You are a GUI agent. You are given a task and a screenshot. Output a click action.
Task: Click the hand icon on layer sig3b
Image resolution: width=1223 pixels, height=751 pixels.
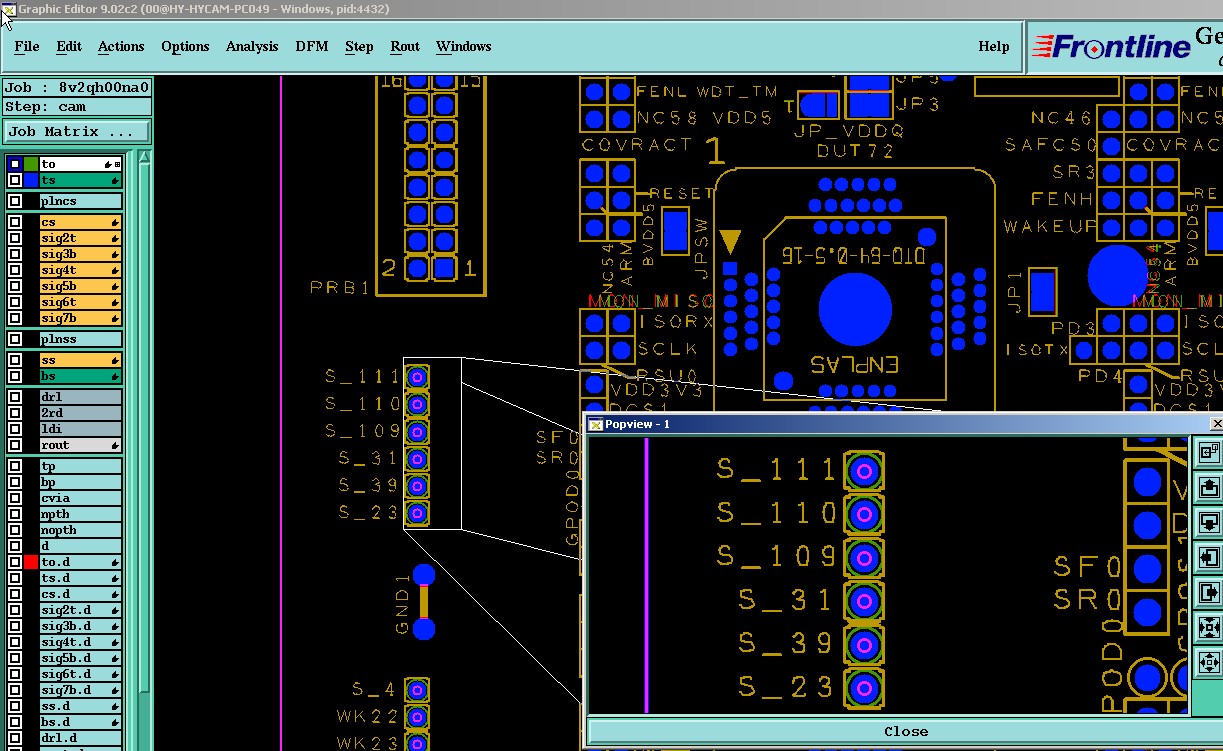point(116,254)
